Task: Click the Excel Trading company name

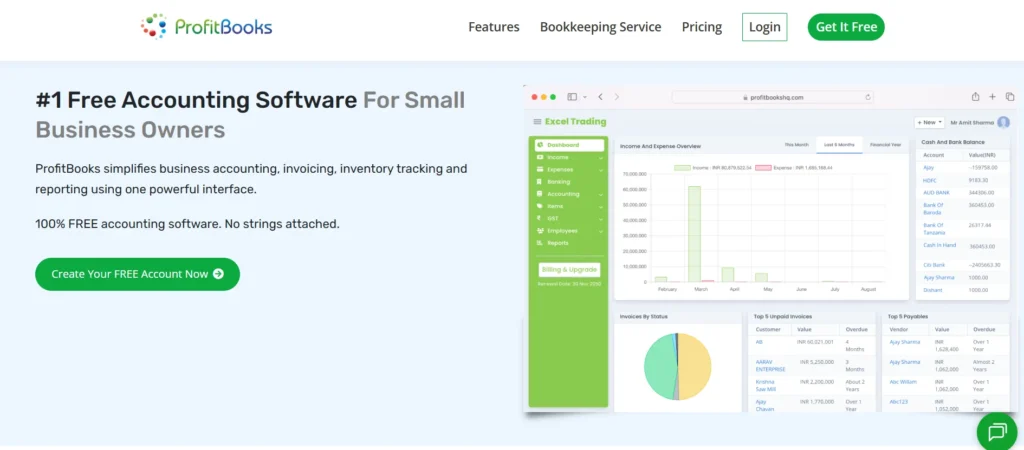Action: point(575,121)
